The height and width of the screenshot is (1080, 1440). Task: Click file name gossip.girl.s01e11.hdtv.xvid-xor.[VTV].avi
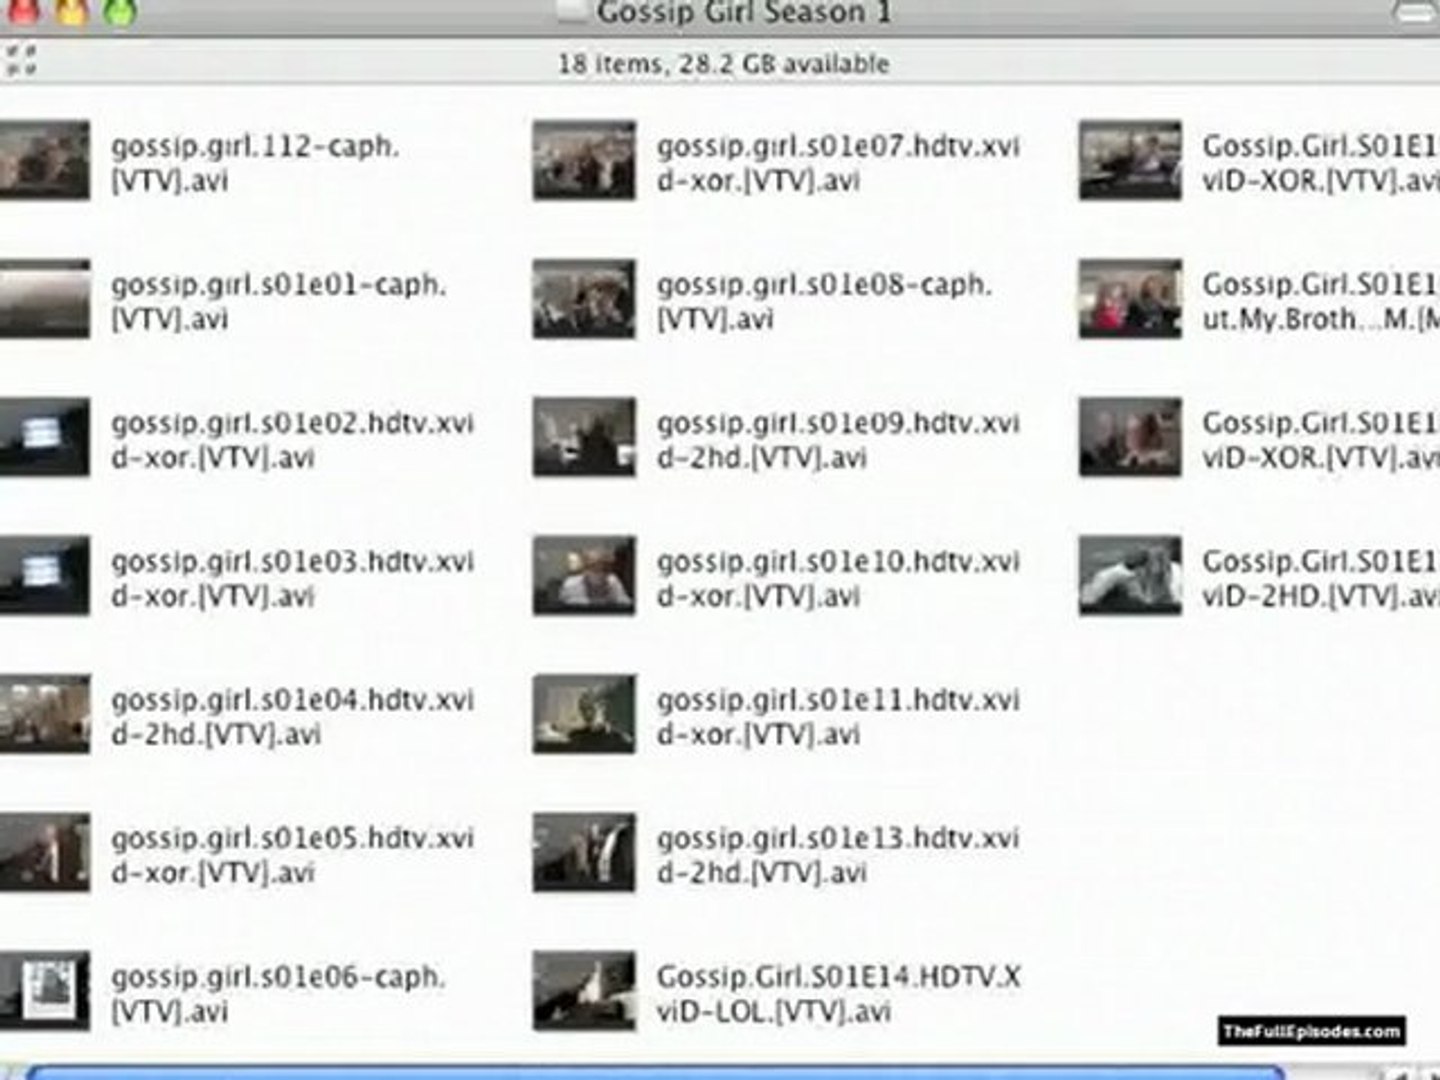[838, 716]
